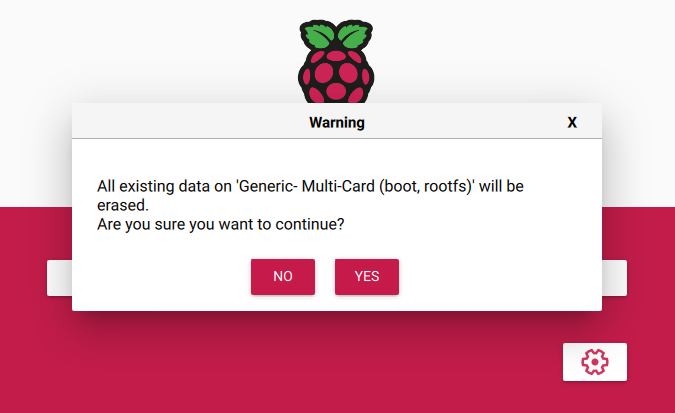Close the Warning dialog with X
The image size is (675, 413).
(x=572, y=122)
